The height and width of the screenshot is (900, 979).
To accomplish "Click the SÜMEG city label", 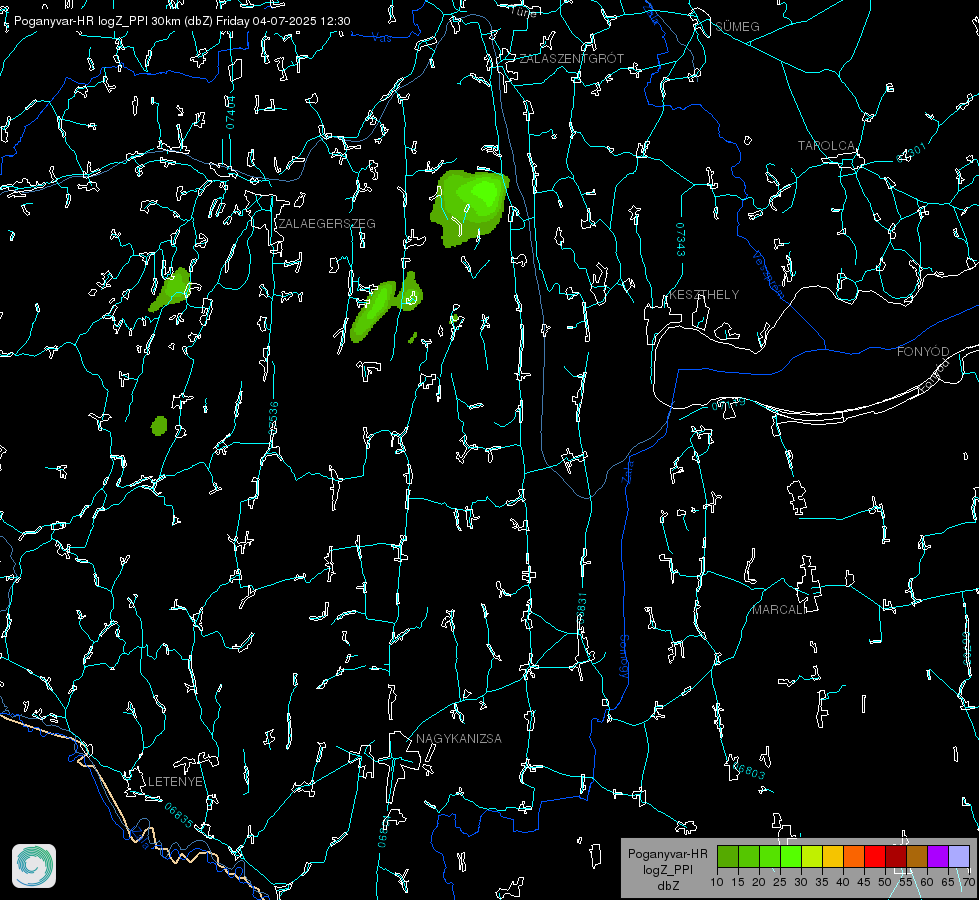I will [x=737, y=27].
